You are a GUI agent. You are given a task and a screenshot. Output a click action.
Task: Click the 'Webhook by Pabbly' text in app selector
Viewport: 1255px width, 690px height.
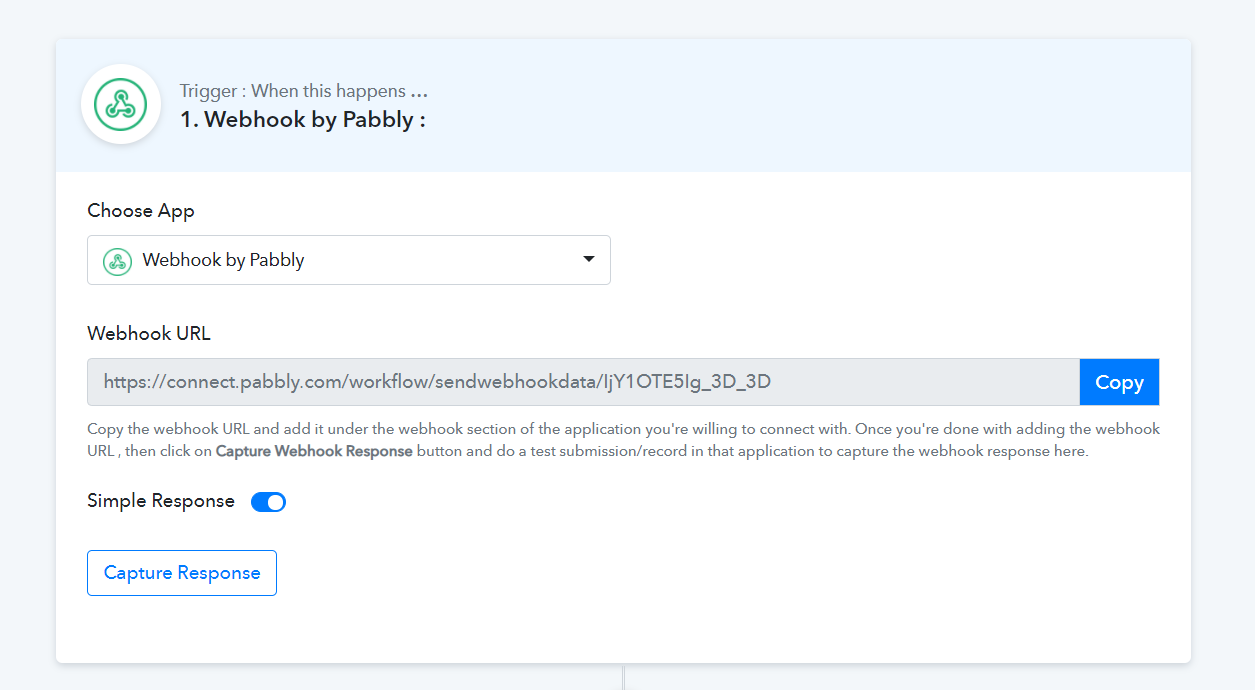[x=223, y=260]
